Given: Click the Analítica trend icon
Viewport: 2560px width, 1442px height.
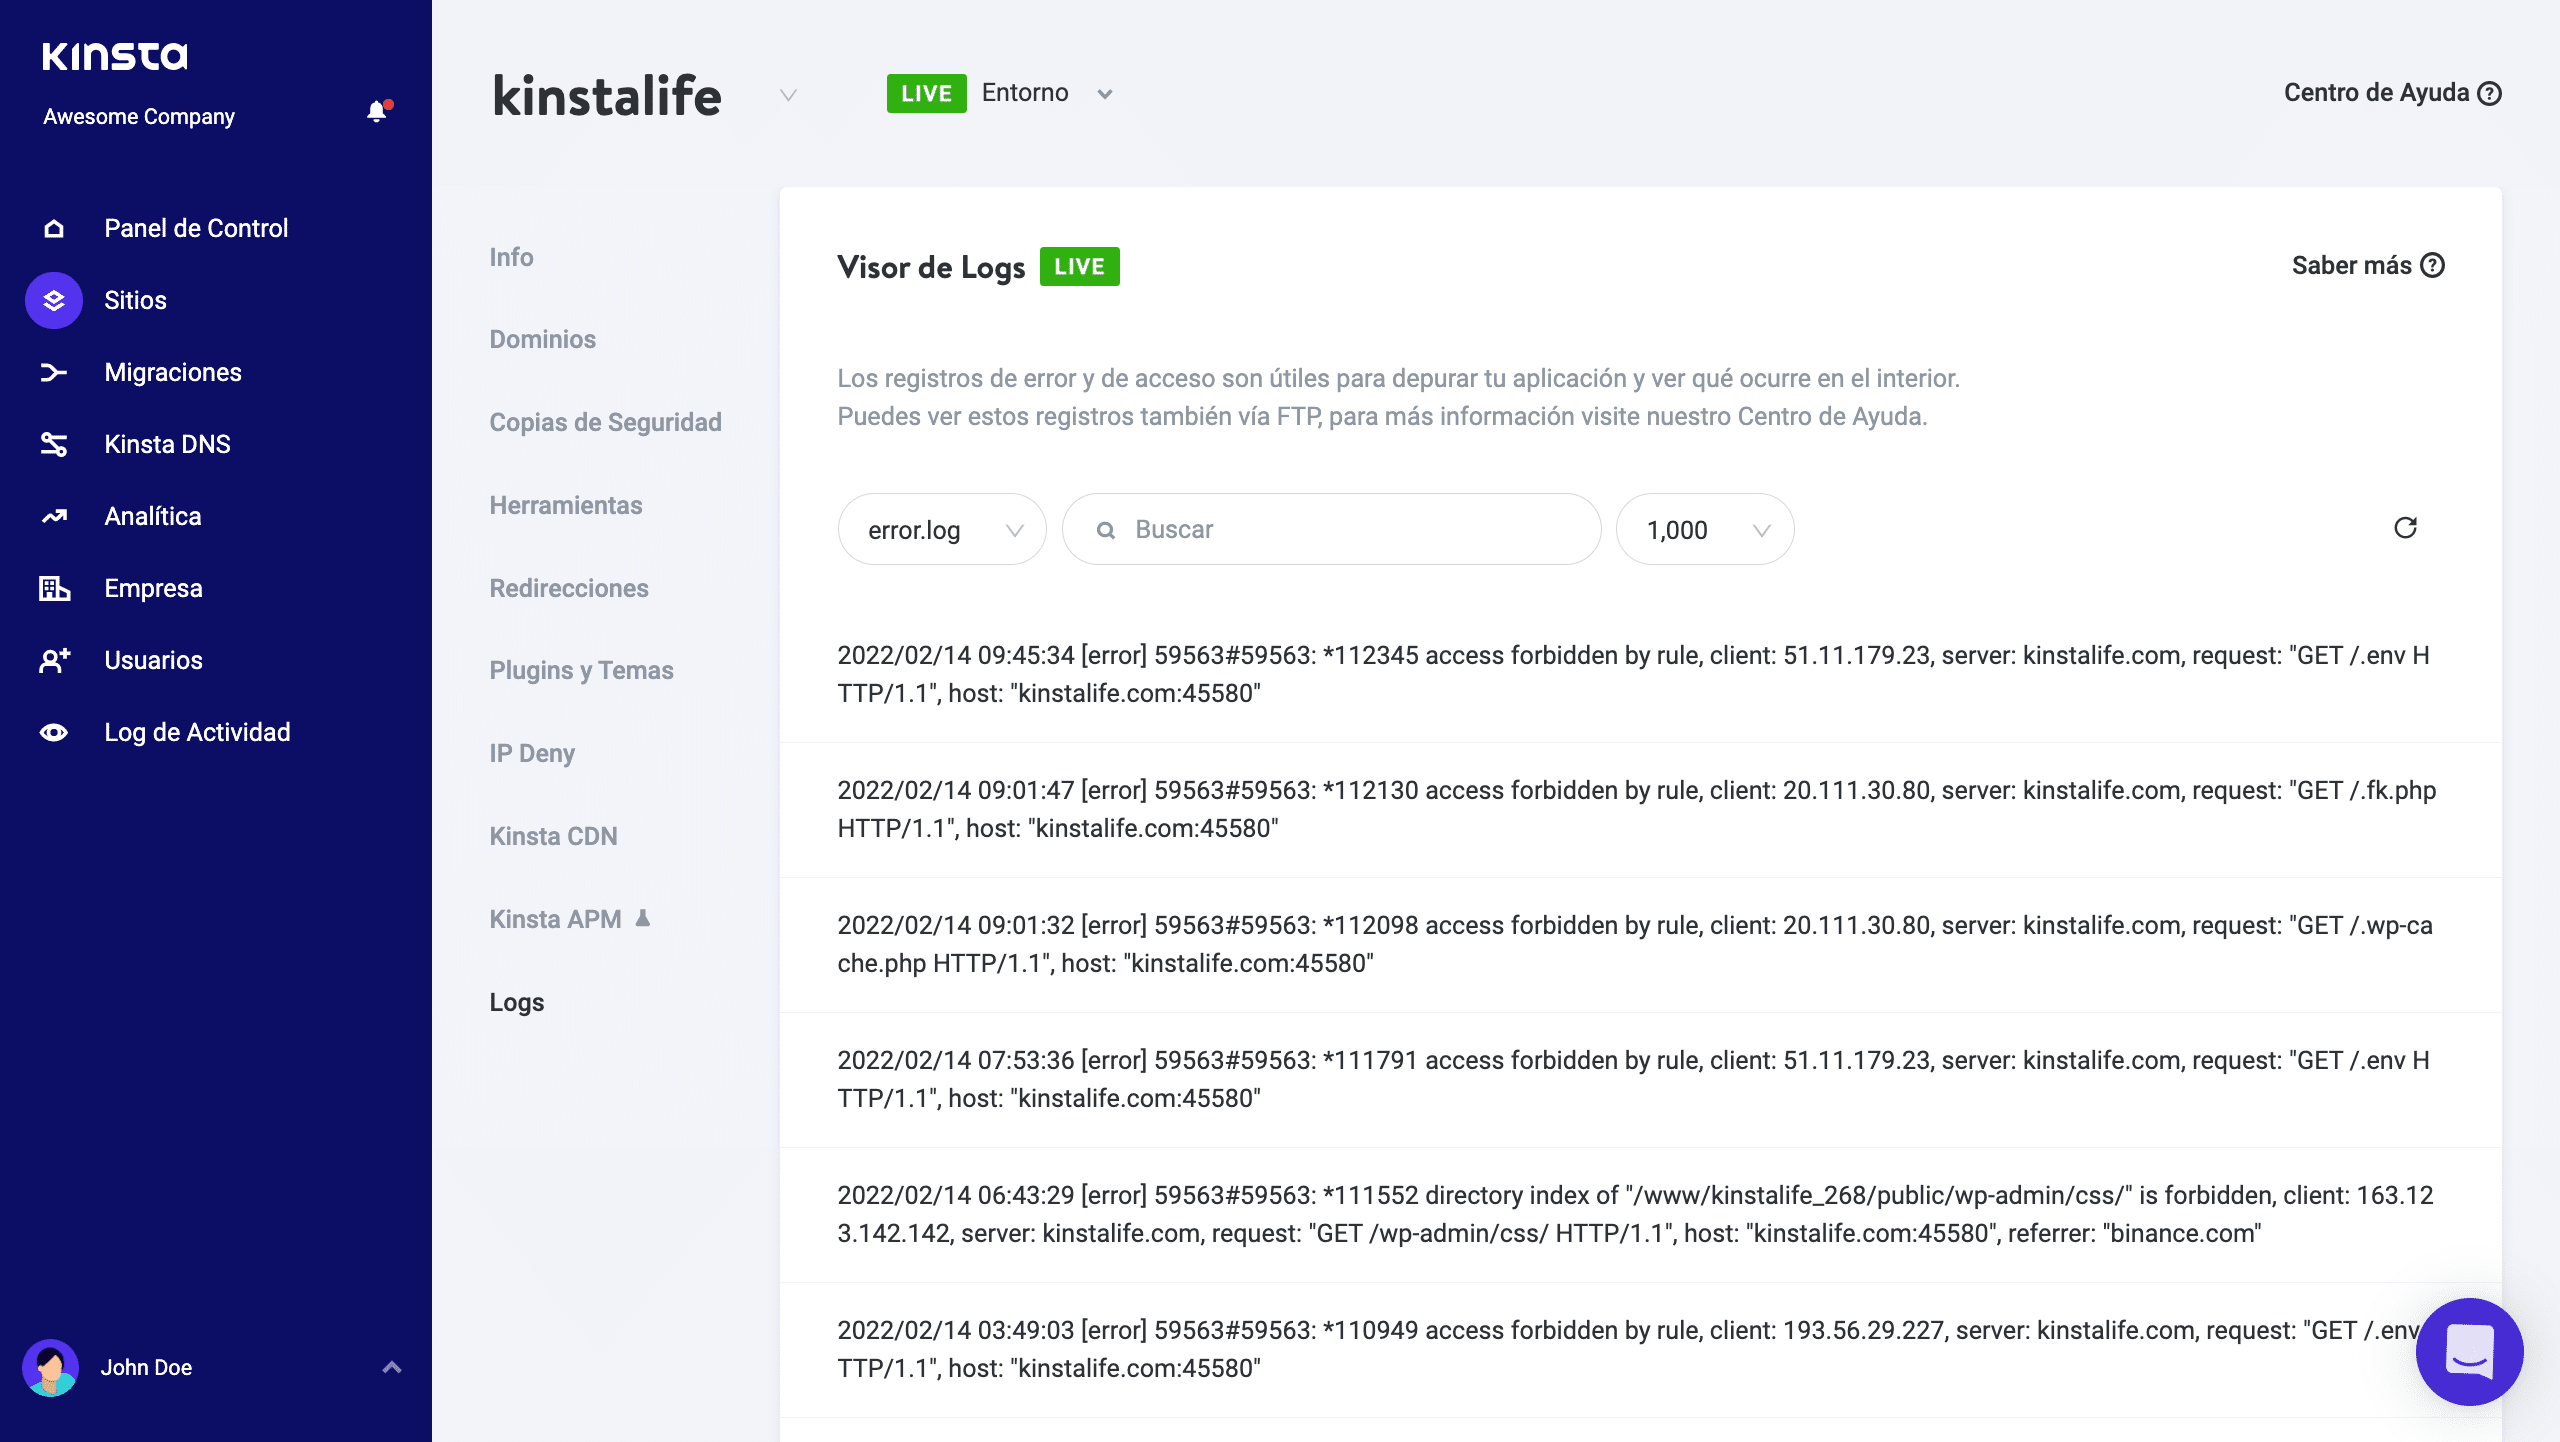Looking at the screenshot, I should (x=54, y=516).
